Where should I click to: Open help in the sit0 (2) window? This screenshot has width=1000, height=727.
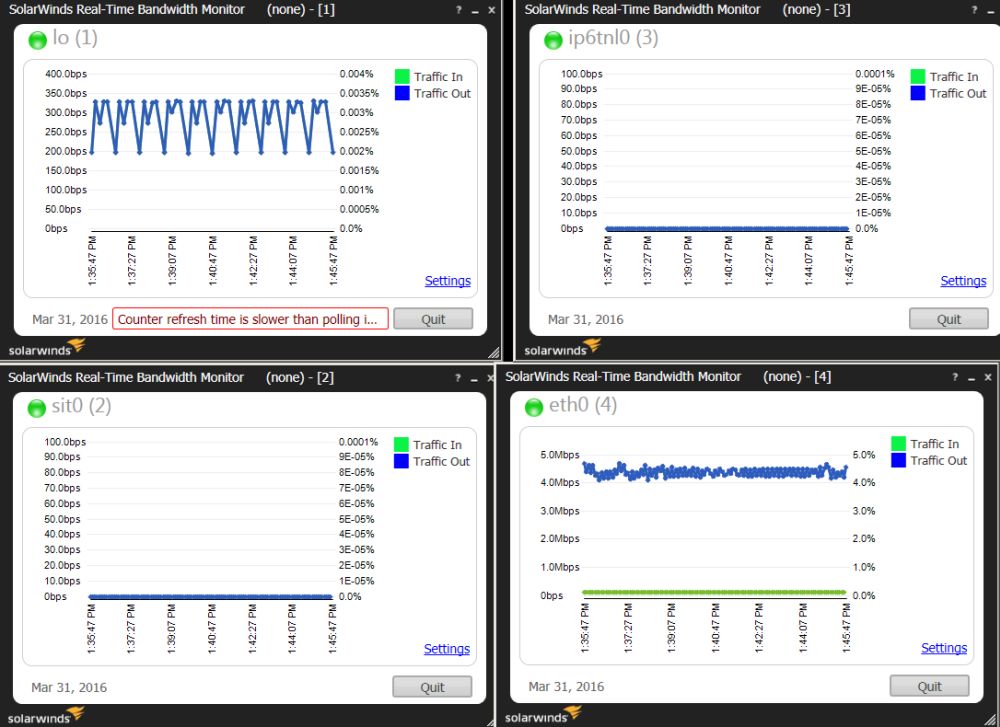coord(457,378)
